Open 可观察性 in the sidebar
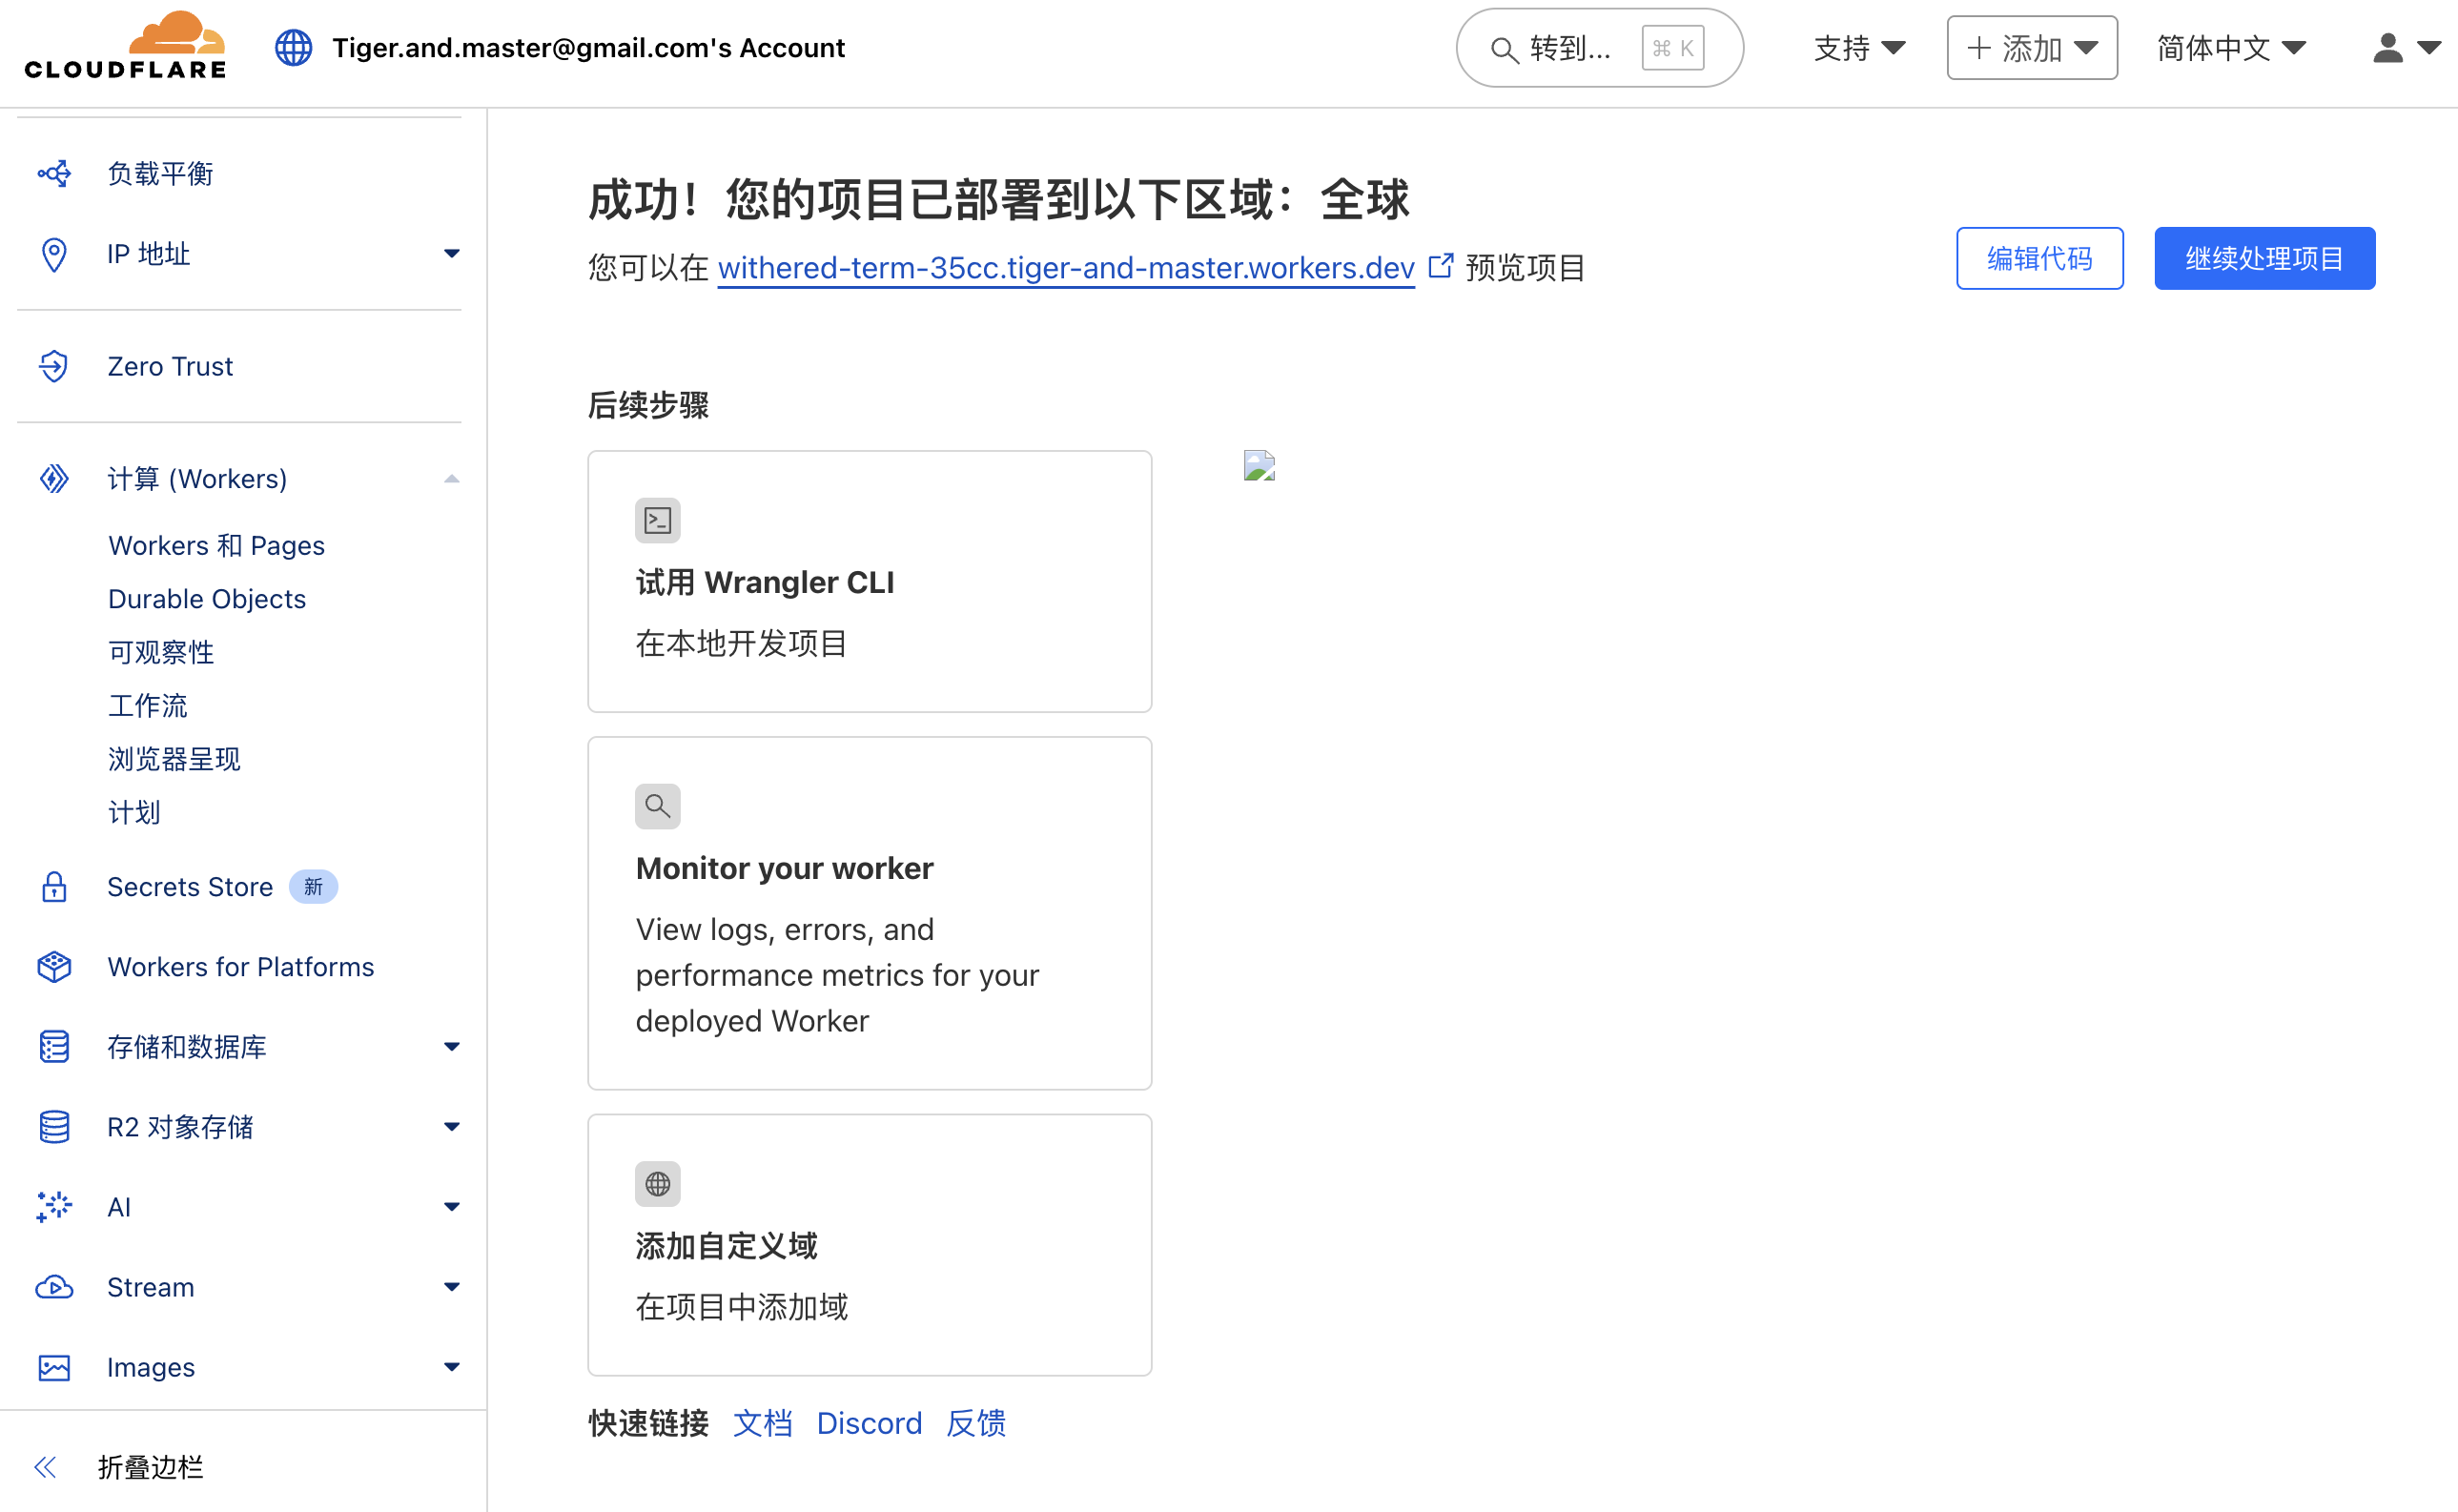The height and width of the screenshot is (1512, 2458). tap(161, 652)
